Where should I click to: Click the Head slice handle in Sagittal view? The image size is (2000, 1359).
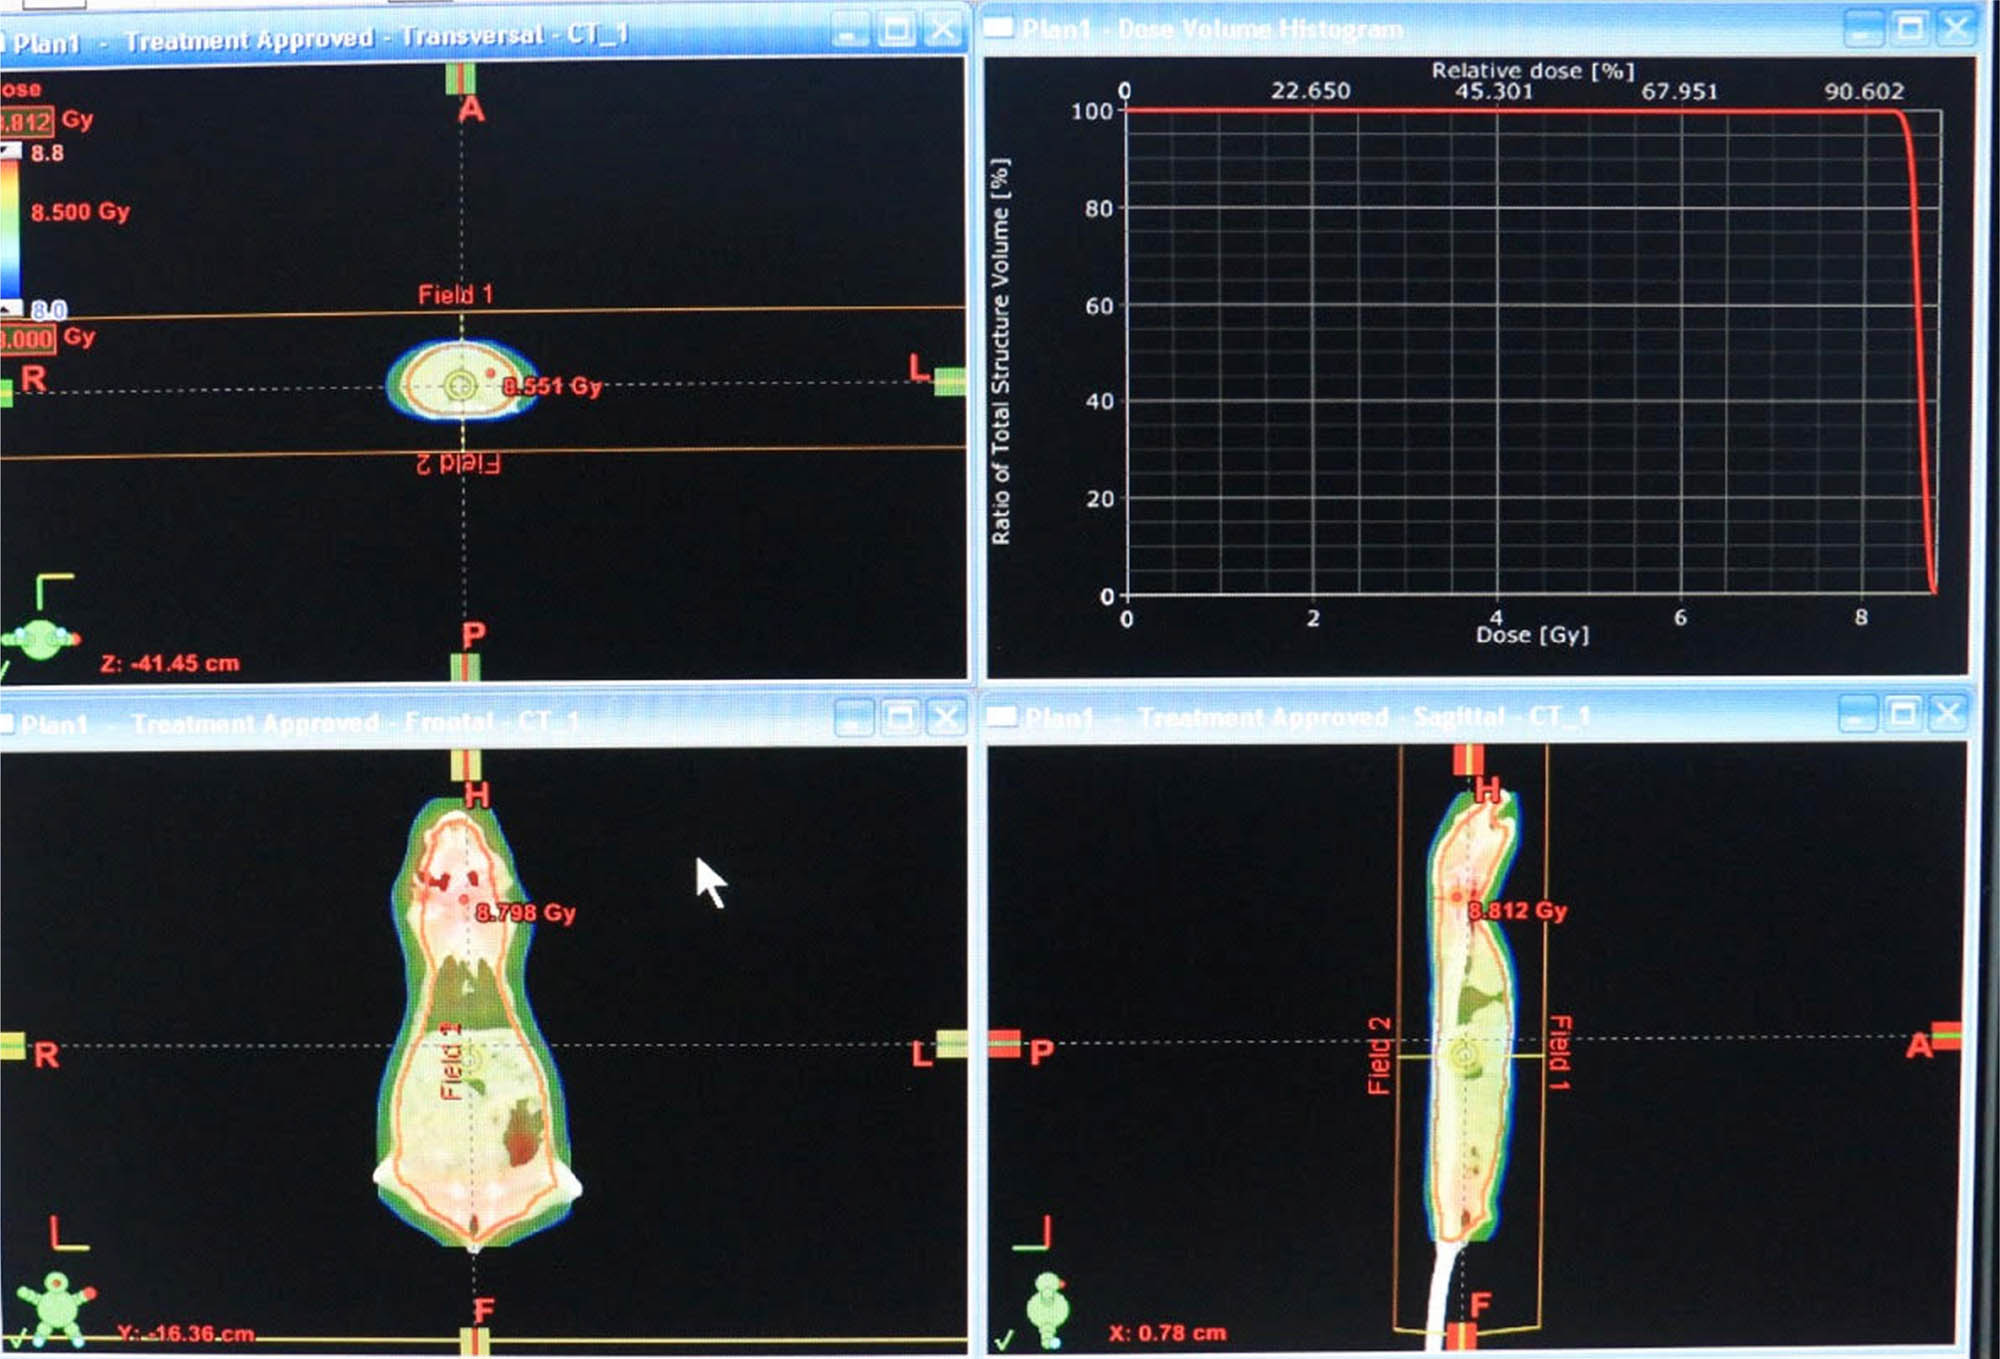coord(1467,759)
